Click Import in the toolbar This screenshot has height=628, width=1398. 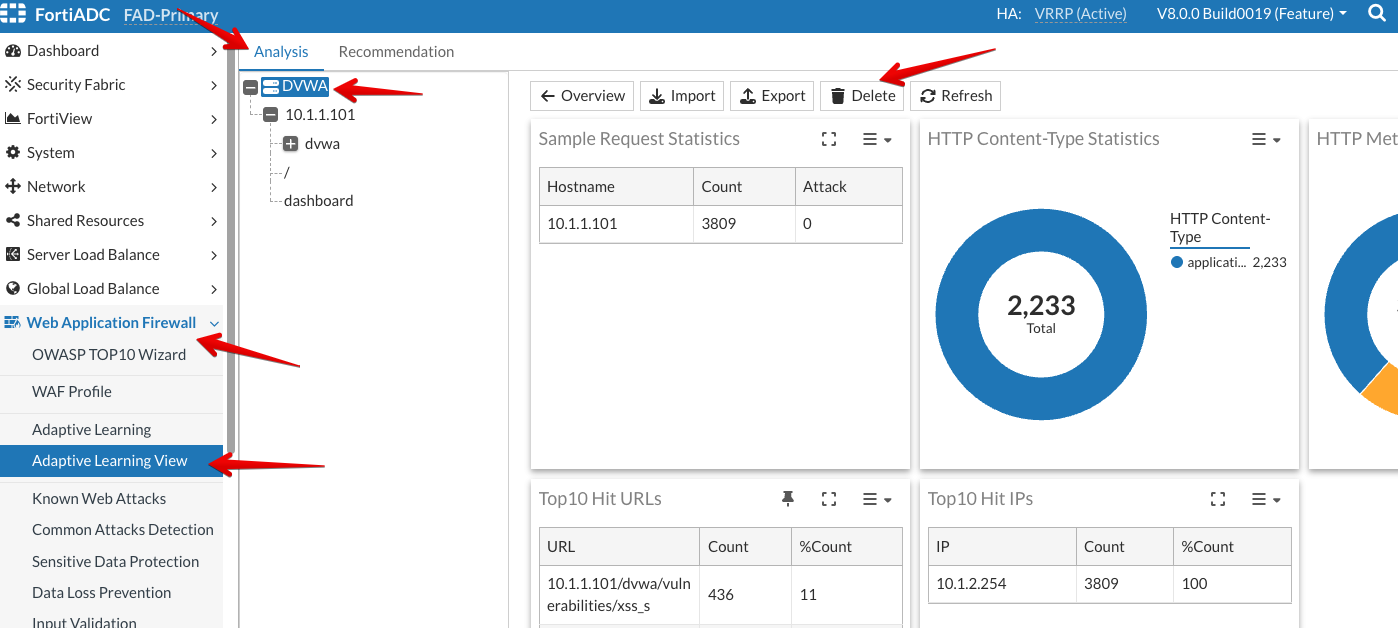coord(682,96)
